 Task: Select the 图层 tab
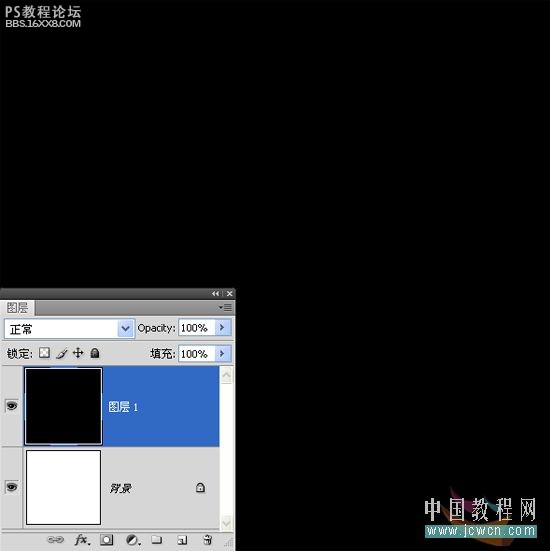point(17,308)
